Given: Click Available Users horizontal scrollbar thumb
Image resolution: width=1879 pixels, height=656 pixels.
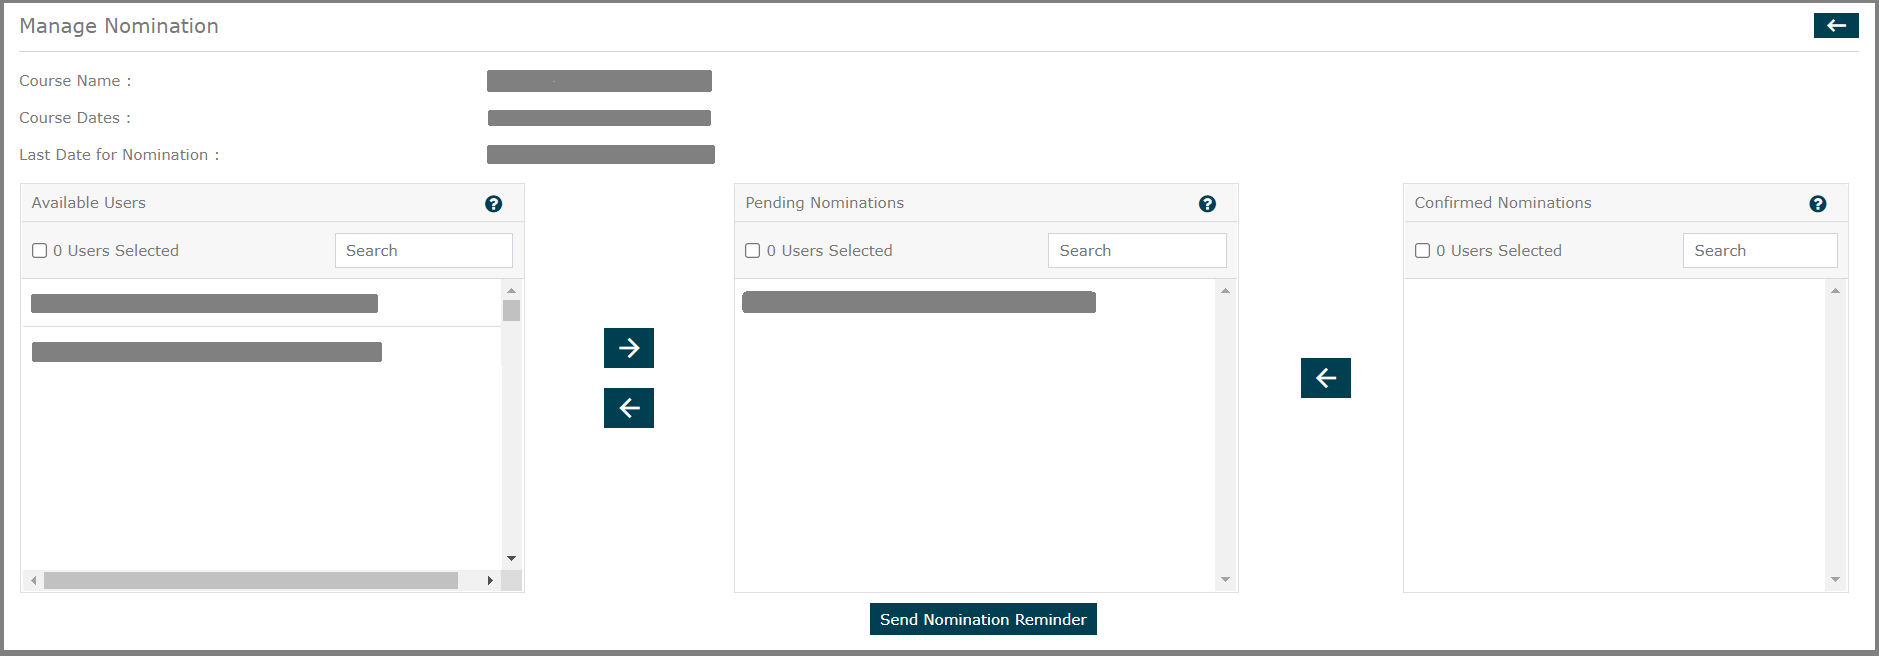Looking at the screenshot, I should pos(251,580).
